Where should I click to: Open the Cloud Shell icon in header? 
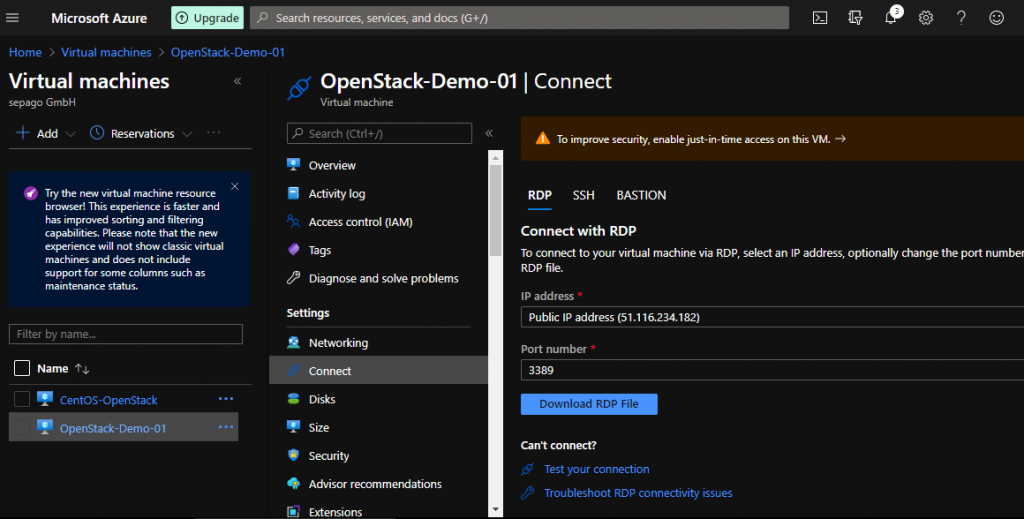(x=820, y=18)
